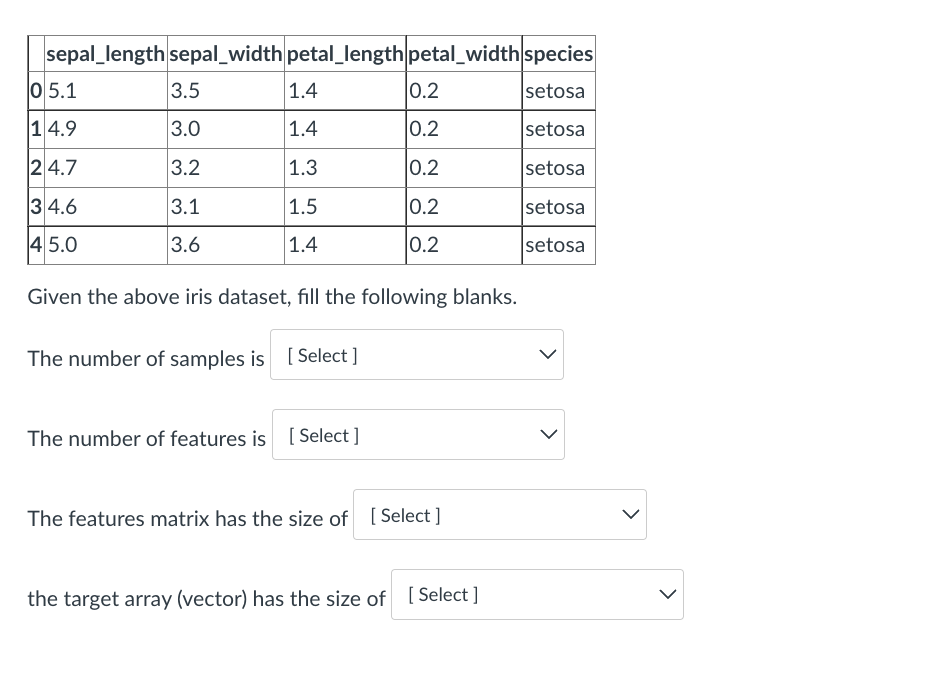Viewport: 942px width, 690px height.
Task: Select the sepal_length column header
Action: 105,53
